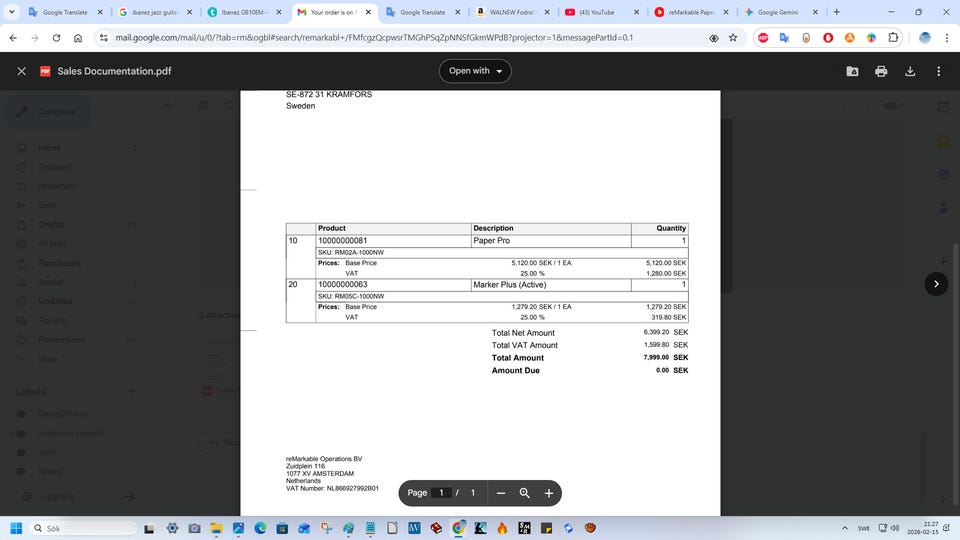Select product number 10000000063
The height and width of the screenshot is (540, 960).
point(342,285)
